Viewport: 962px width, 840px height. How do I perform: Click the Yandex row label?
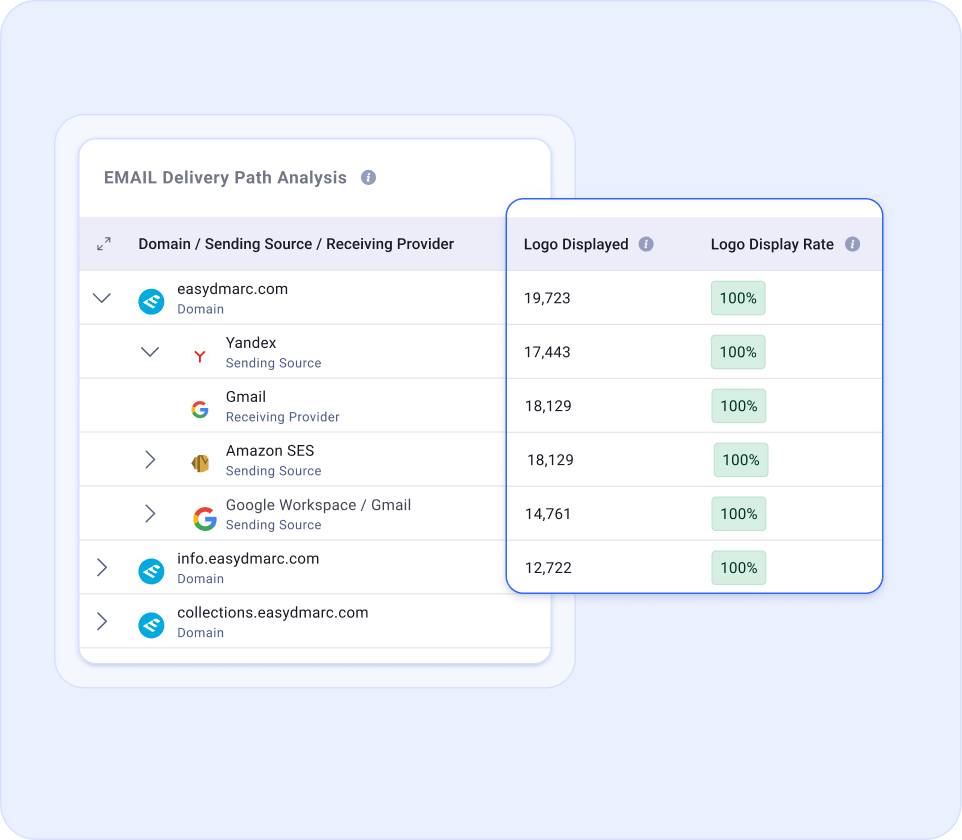[251, 343]
